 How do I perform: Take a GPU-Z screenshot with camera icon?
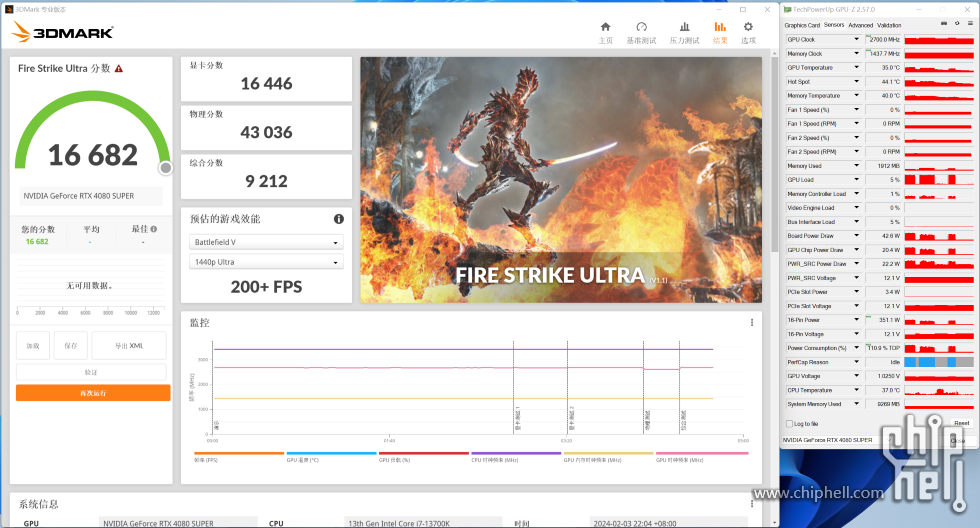pyautogui.click(x=943, y=24)
